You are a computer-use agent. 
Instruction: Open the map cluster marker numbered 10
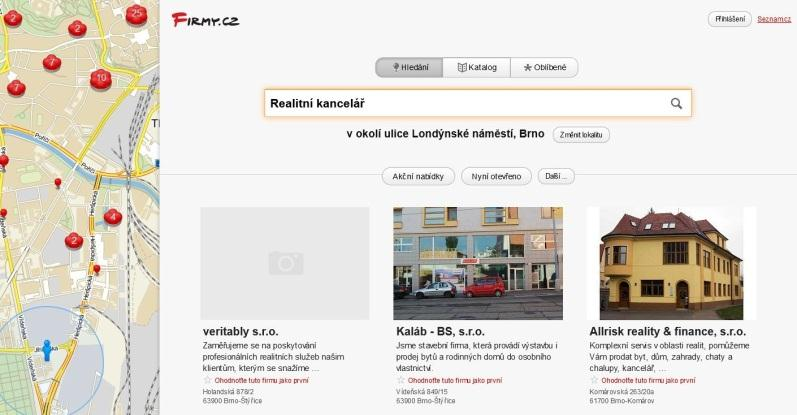pyautogui.click(x=101, y=79)
